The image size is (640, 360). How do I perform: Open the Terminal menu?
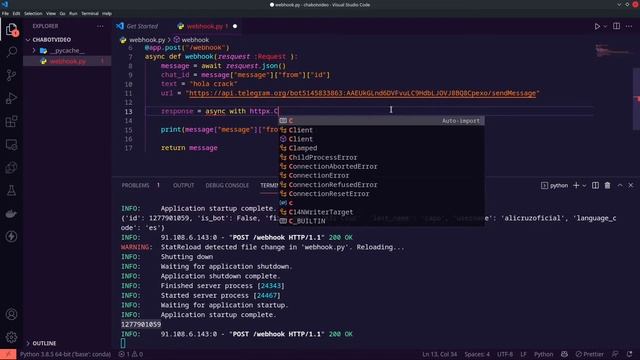[x=90, y=13]
